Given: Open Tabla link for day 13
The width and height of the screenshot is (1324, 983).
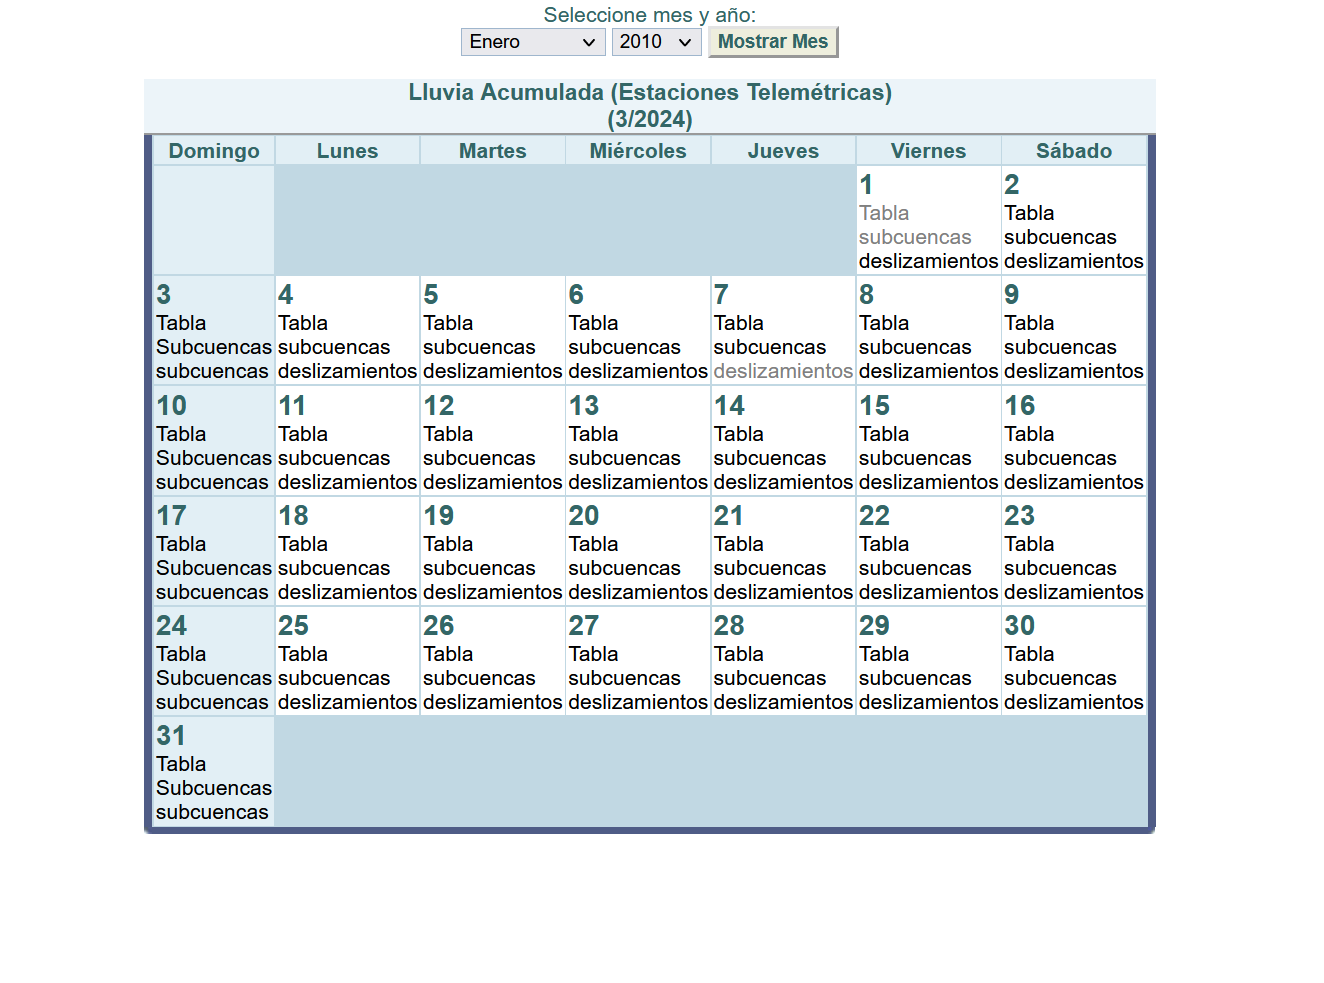Looking at the screenshot, I should pos(593,434).
